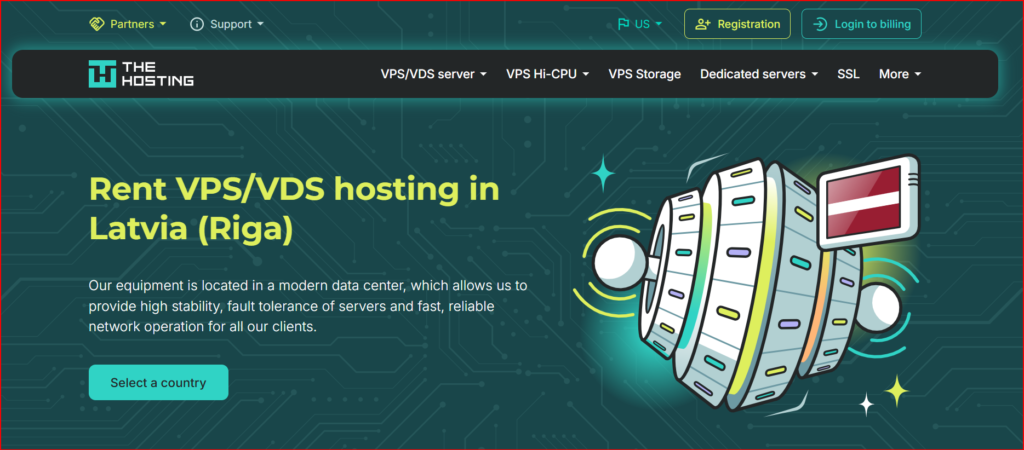Click the caret arrow next to Partners
Screen dimensions: 1024x450
point(163,24)
